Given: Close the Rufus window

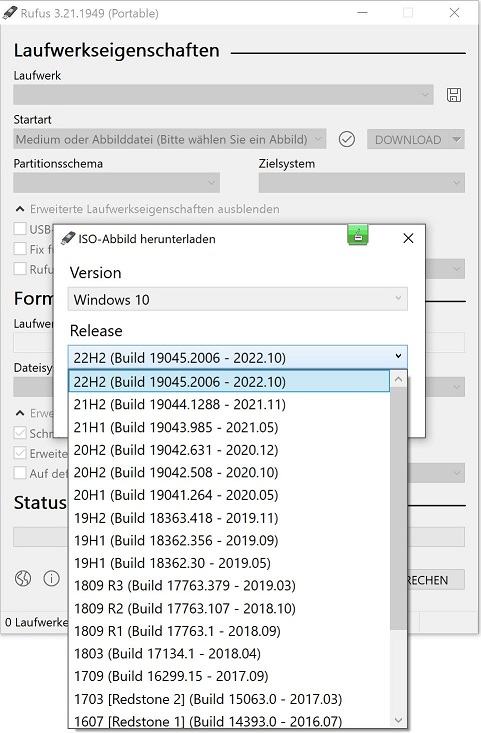Looking at the screenshot, I should click(x=454, y=13).
